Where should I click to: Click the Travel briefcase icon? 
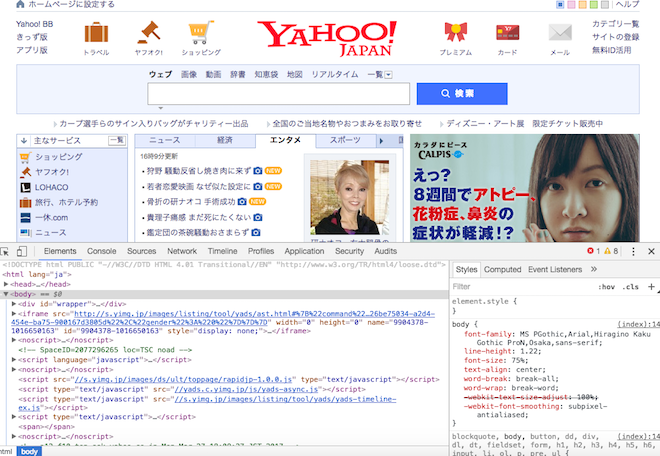96,32
